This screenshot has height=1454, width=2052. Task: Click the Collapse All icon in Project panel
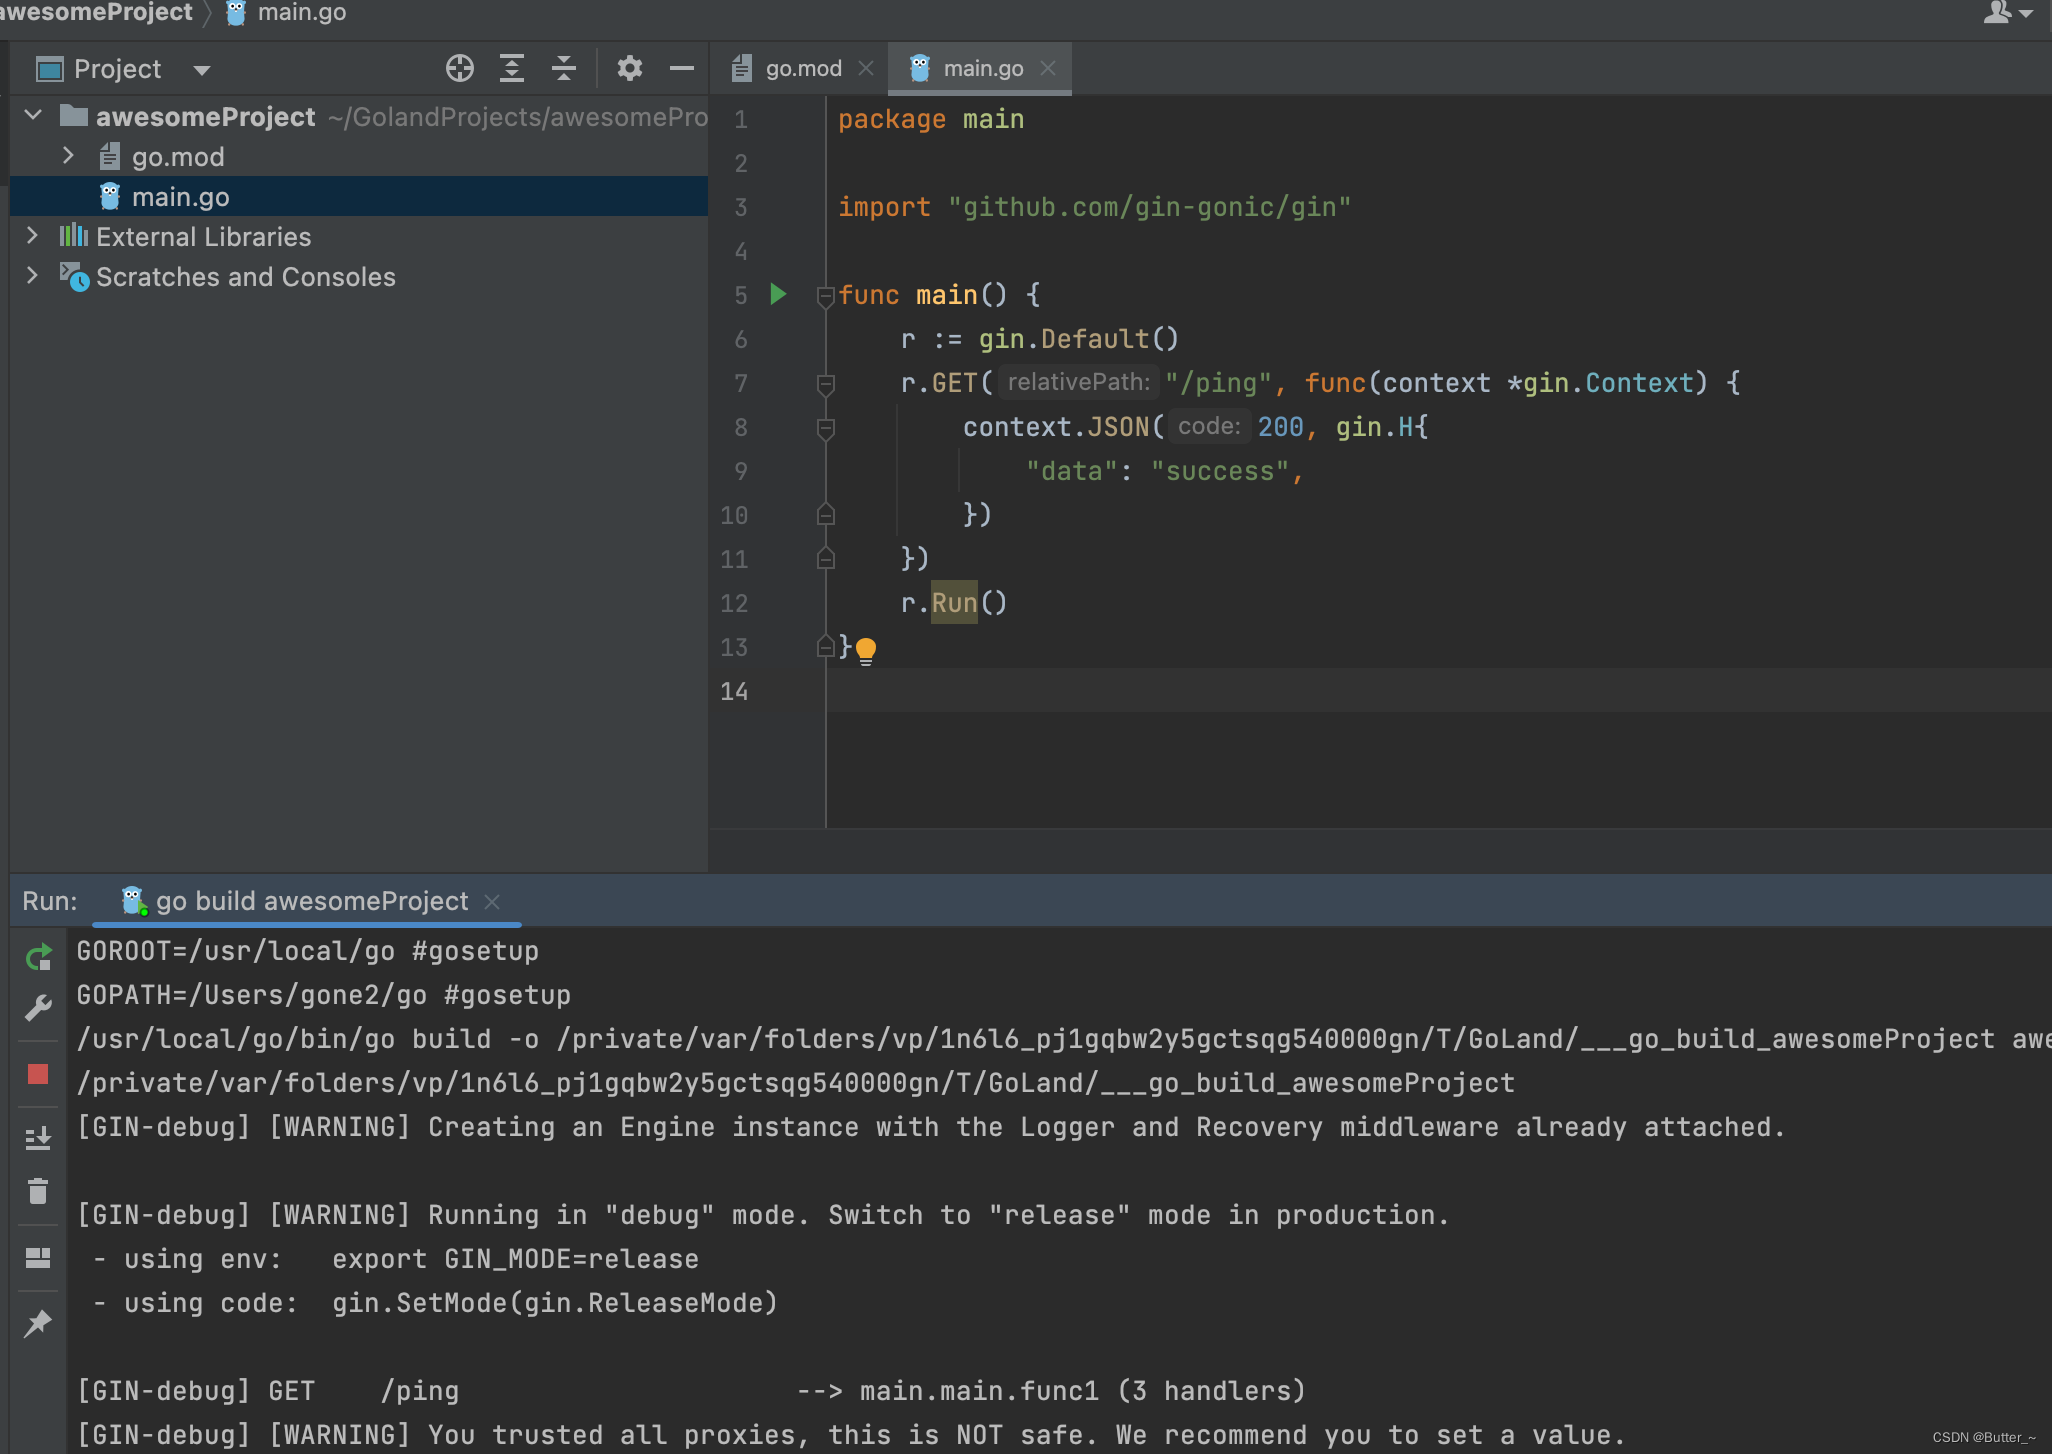click(564, 68)
